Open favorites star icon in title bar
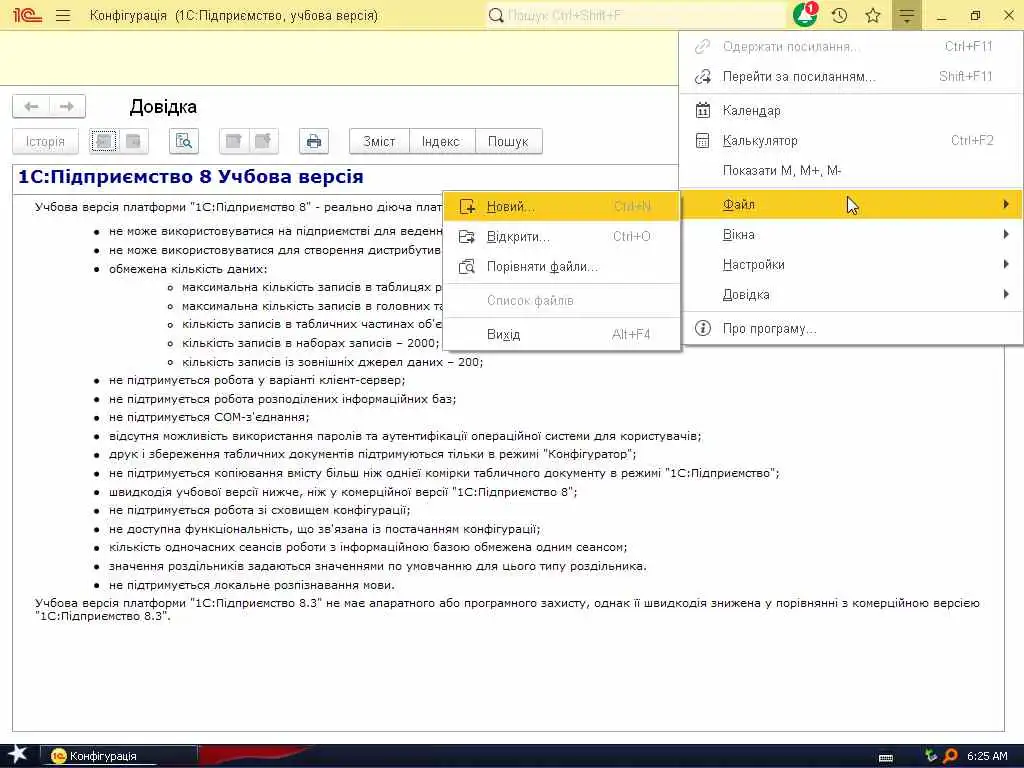Image resolution: width=1024 pixels, height=768 pixels. (872, 15)
